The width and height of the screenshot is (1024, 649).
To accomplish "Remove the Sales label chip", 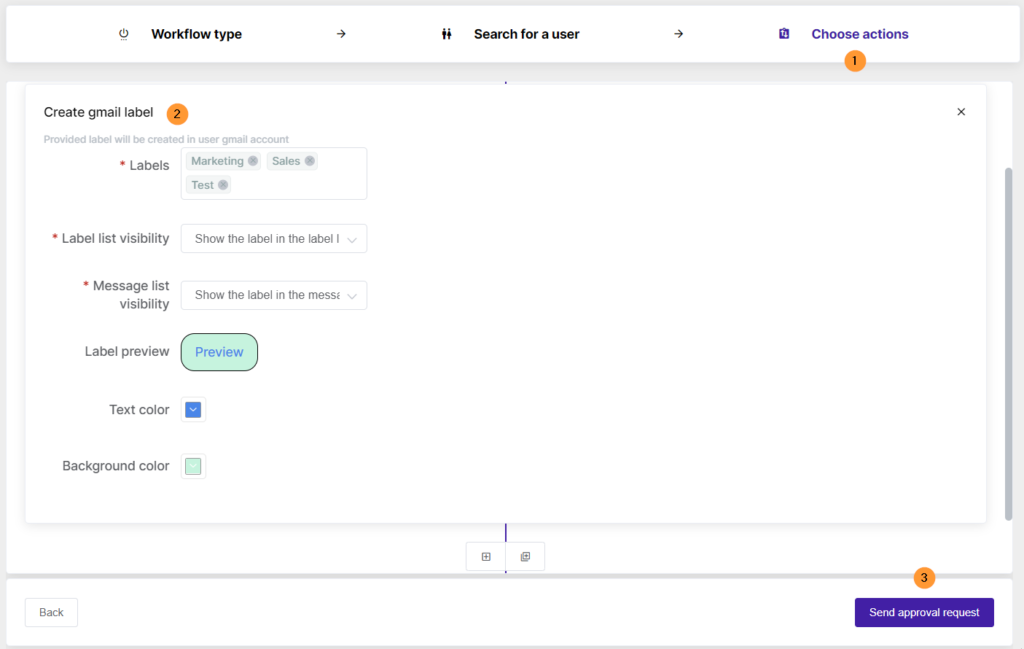I will click(x=310, y=160).
